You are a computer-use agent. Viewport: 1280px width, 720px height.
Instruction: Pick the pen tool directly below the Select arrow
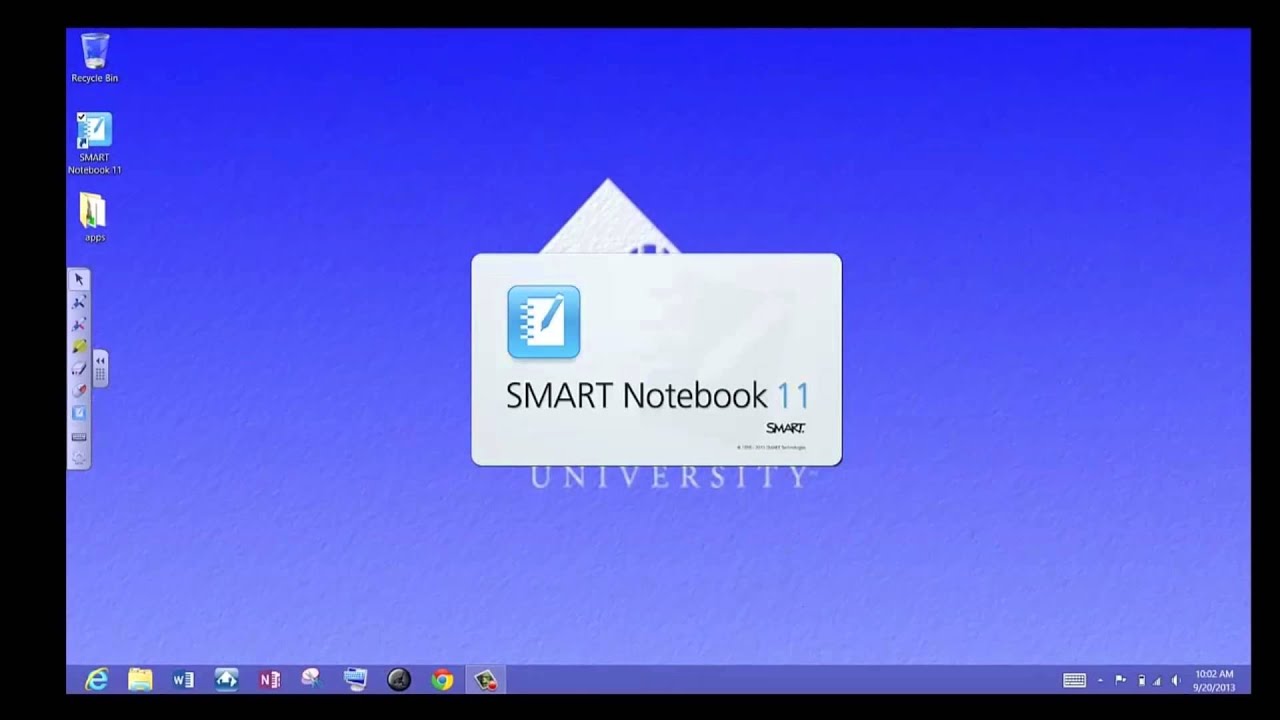(79, 302)
